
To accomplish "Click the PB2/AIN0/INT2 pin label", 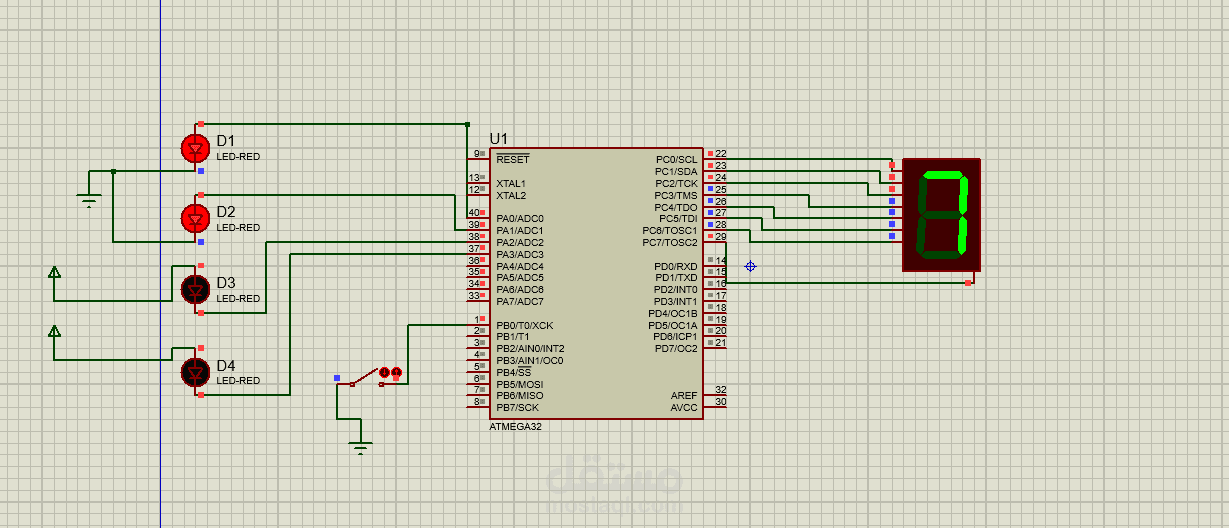I will coord(530,349).
